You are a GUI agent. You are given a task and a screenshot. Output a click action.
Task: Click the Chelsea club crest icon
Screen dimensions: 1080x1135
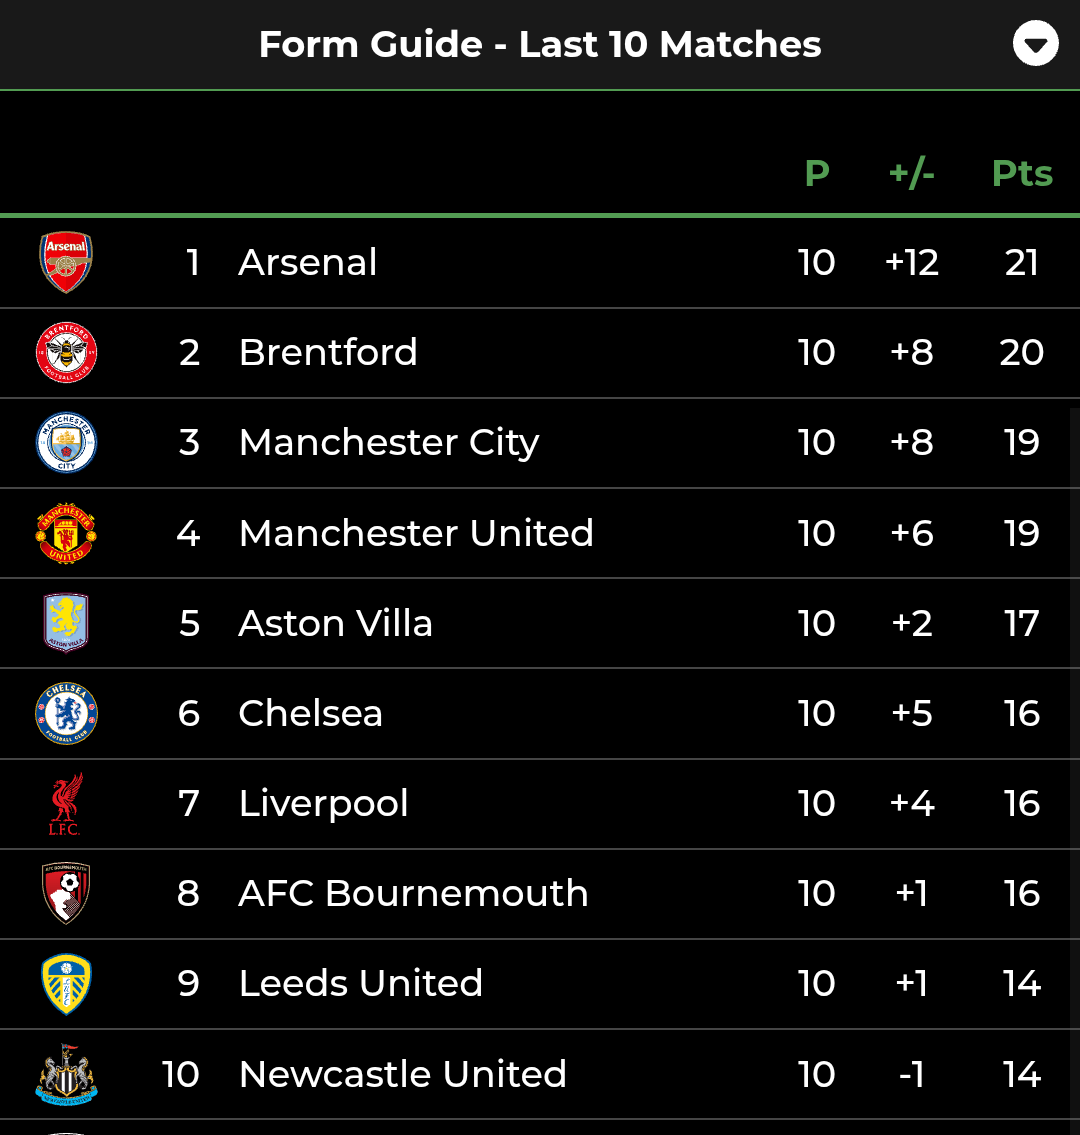click(x=66, y=713)
